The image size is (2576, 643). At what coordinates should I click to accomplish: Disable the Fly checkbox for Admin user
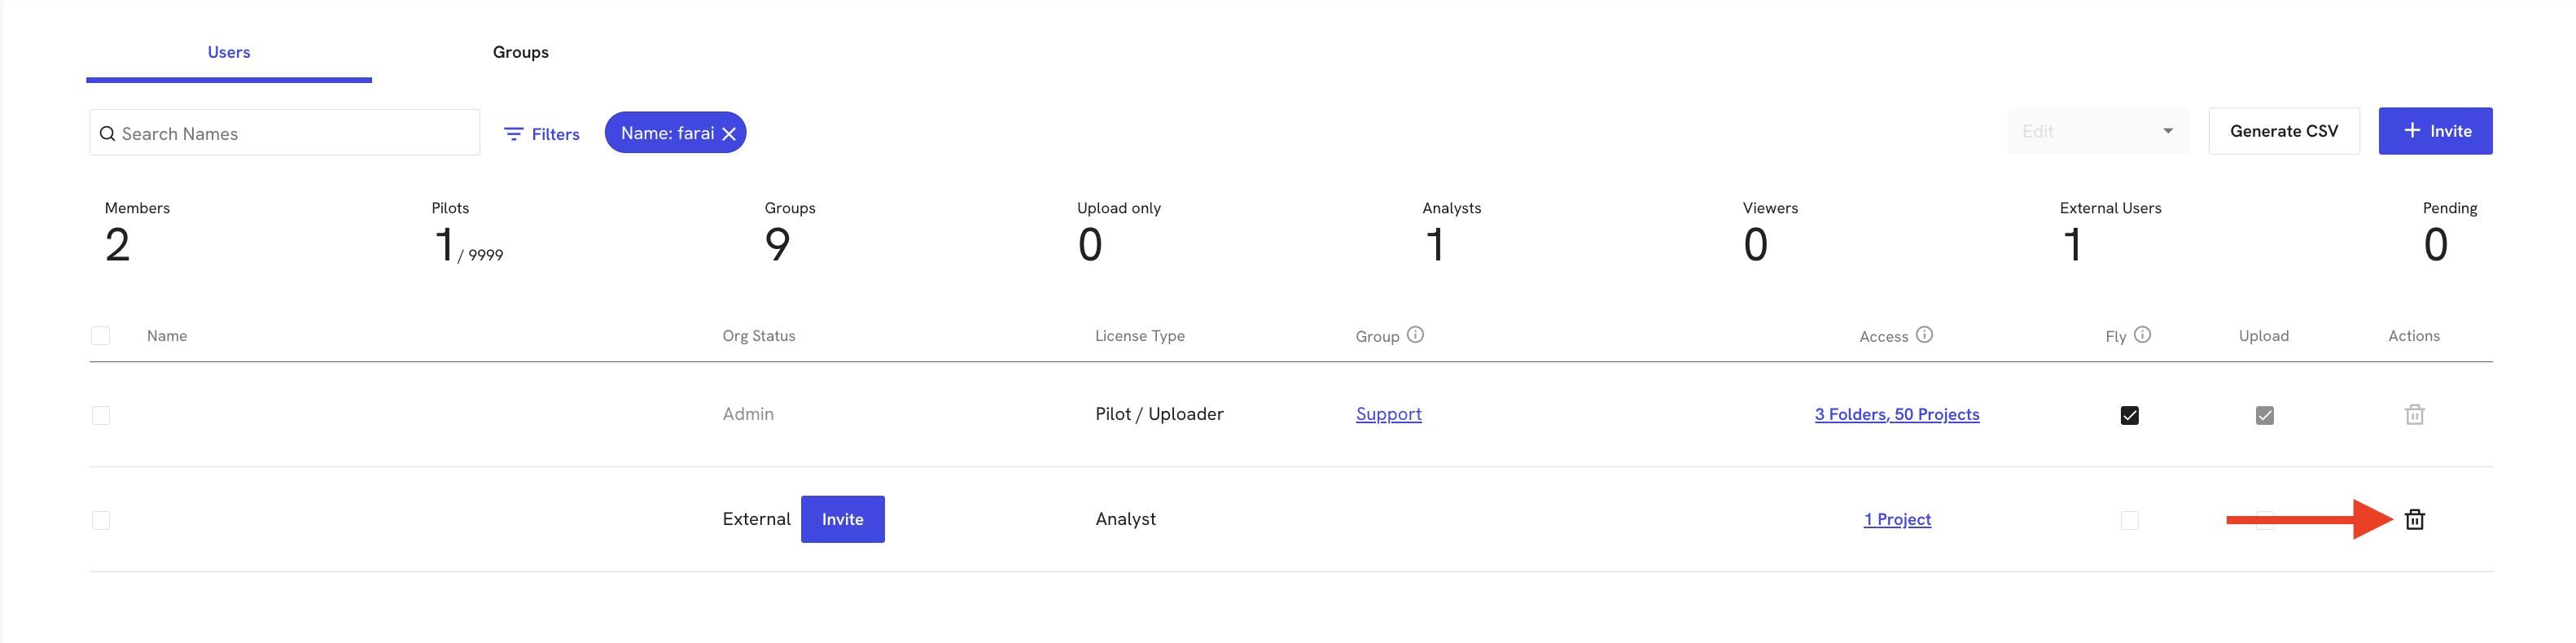(2129, 414)
